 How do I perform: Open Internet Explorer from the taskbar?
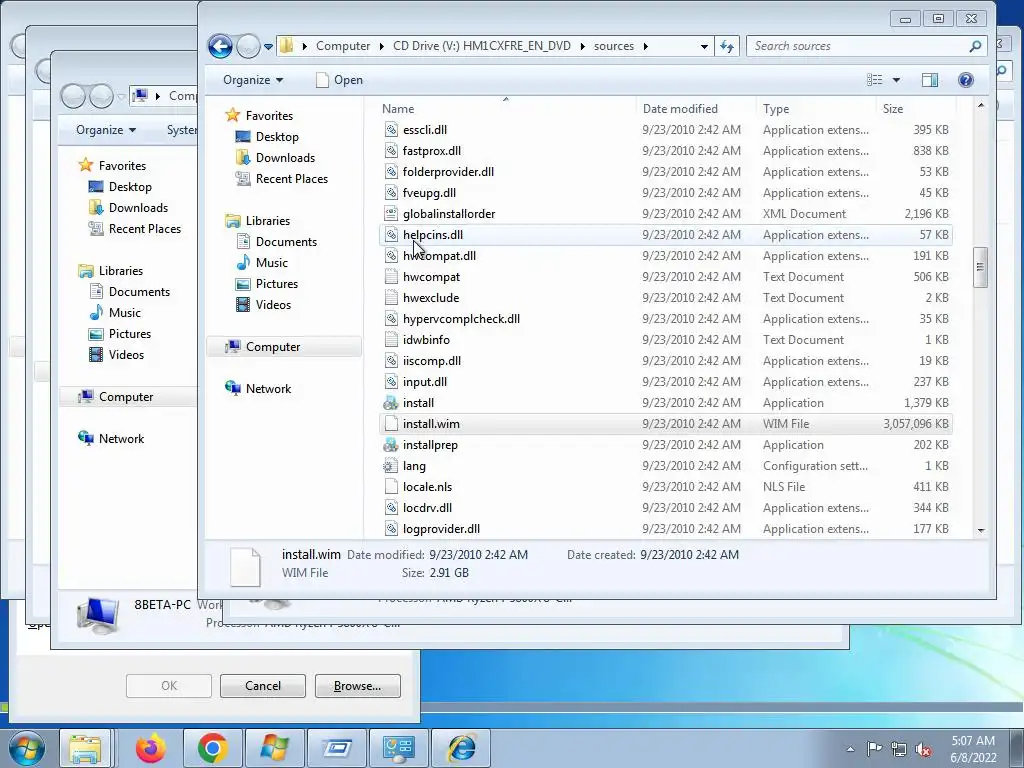click(461, 748)
